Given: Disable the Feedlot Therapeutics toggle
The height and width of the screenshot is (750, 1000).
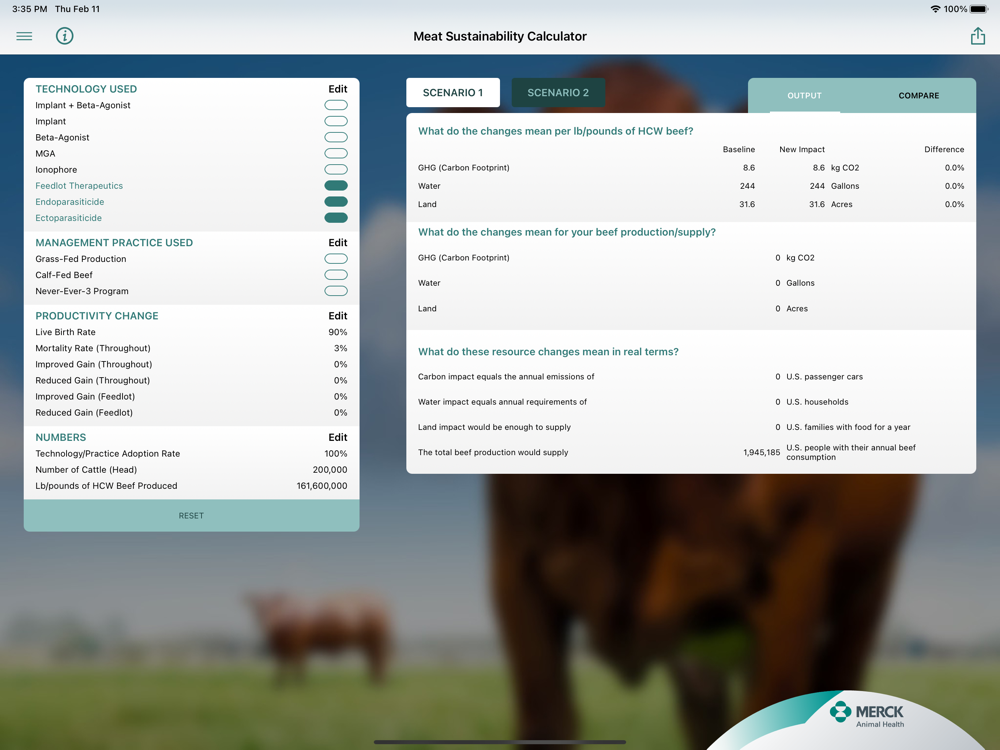Looking at the screenshot, I should [336, 186].
